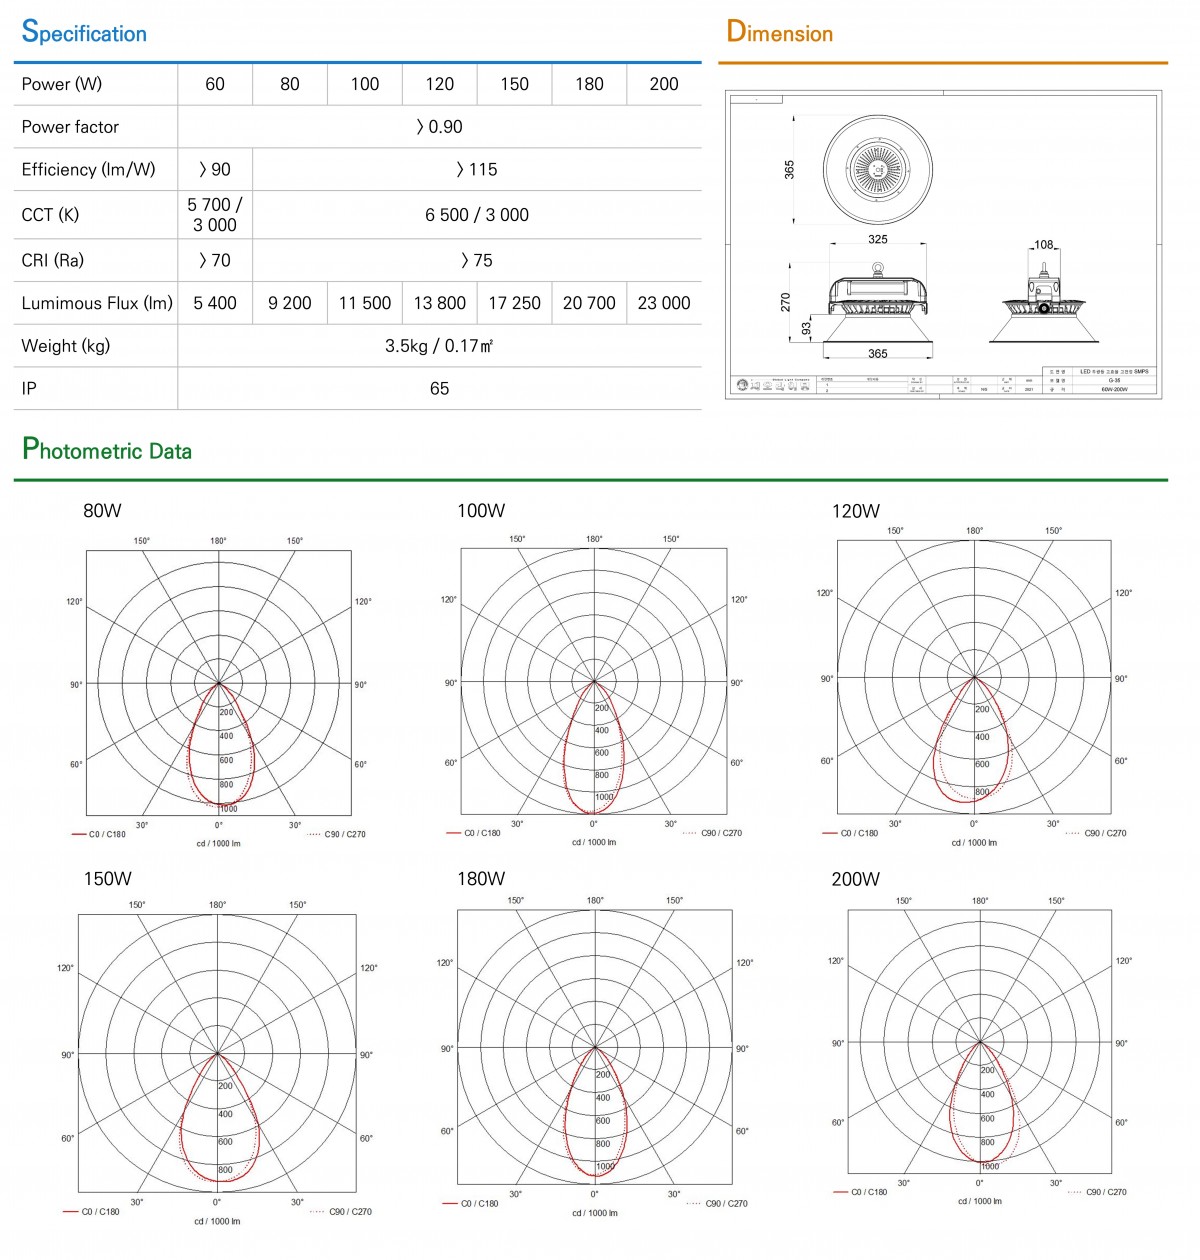Click the IP value 65

439,389
